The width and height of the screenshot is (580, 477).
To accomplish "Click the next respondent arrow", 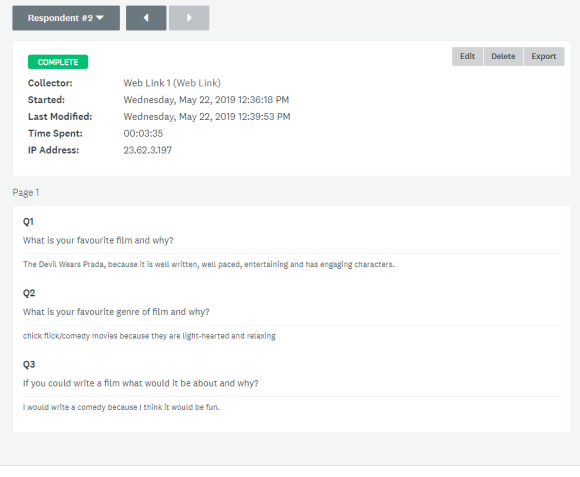I will tap(189, 18).
